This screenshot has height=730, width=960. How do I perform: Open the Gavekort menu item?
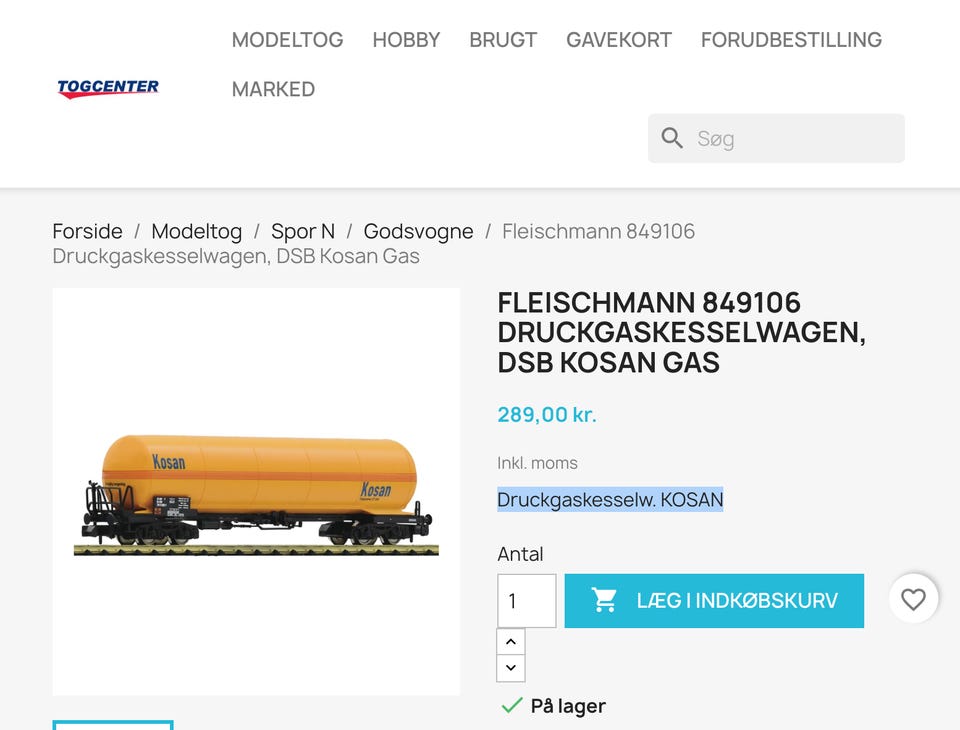(618, 40)
